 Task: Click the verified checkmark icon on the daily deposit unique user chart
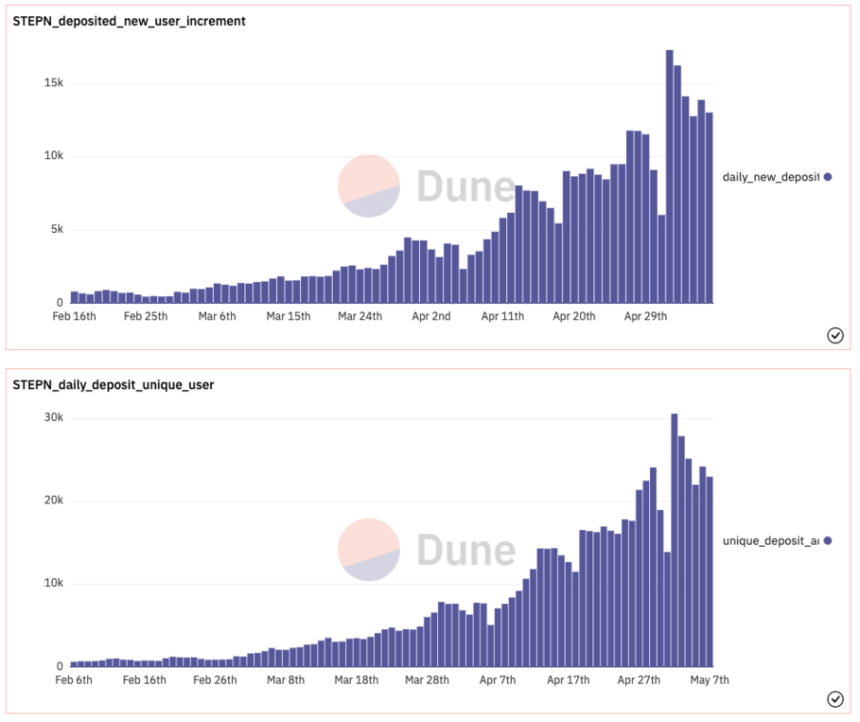[x=835, y=699]
